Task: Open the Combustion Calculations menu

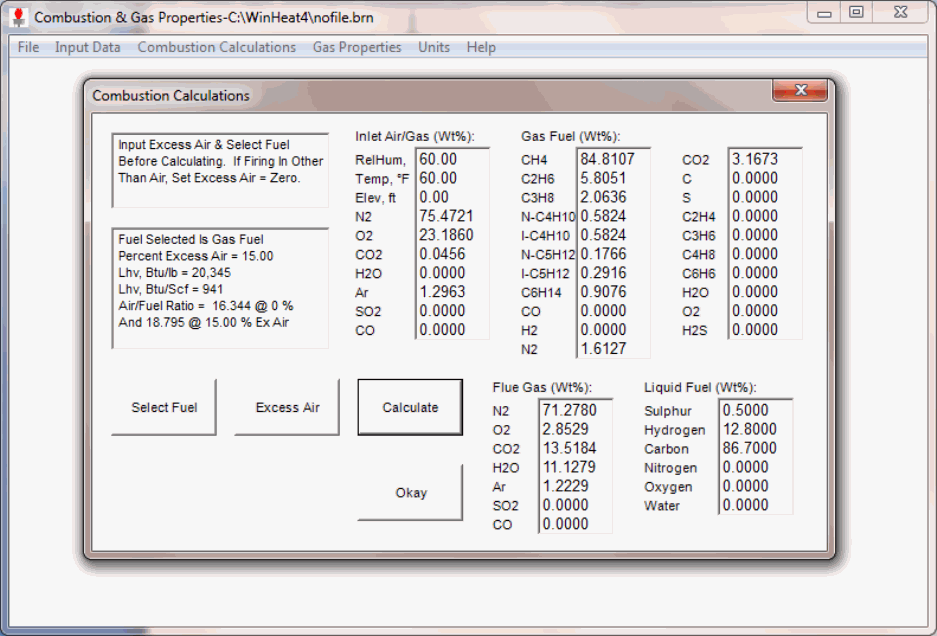Action: (x=216, y=47)
